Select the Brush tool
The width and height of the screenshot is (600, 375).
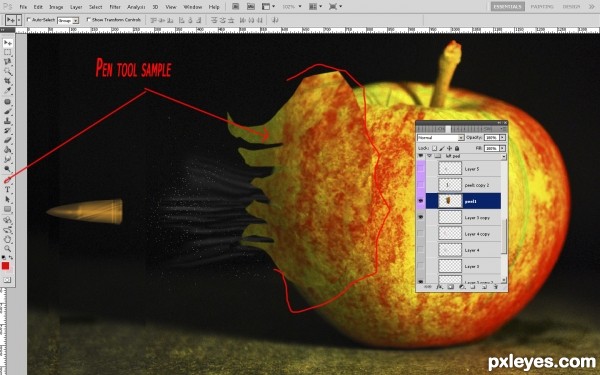tap(8, 111)
